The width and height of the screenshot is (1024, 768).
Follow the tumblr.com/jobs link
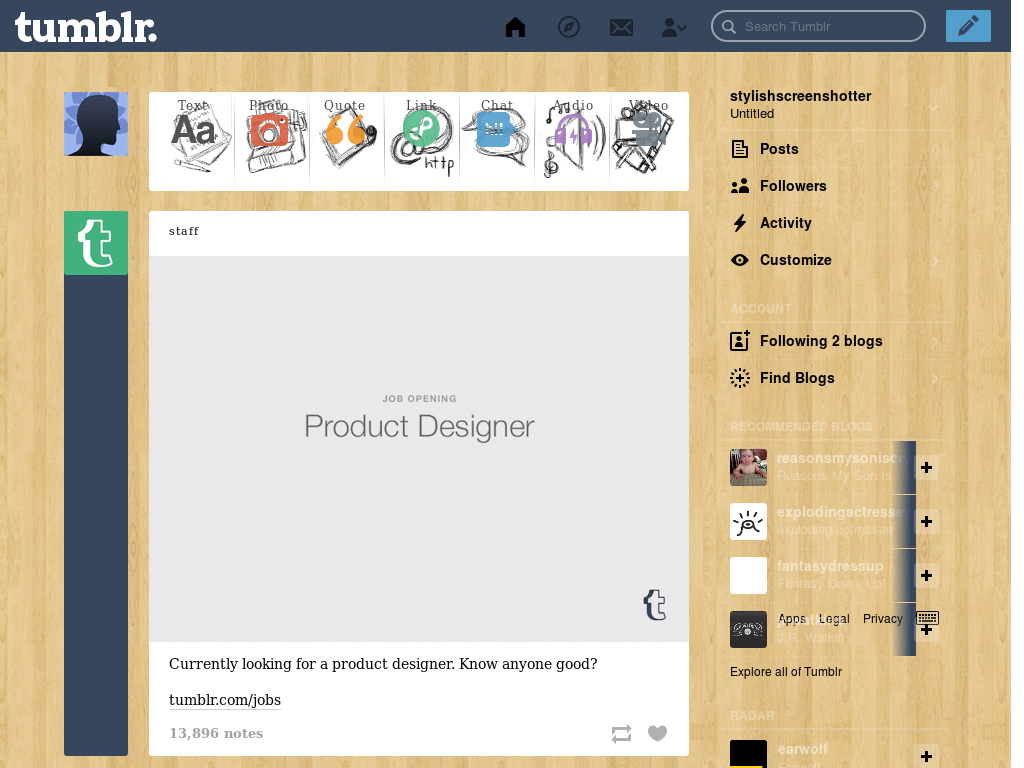(225, 700)
